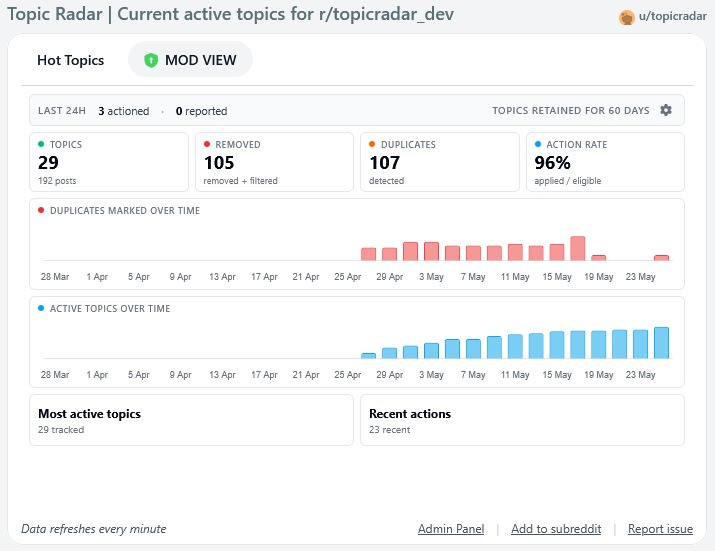Click the 'LAST 24H' label

(x=62, y=110)
